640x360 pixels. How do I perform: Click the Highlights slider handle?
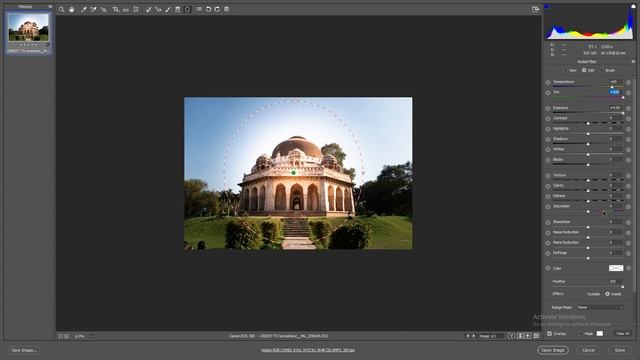(x=588, y=133)
